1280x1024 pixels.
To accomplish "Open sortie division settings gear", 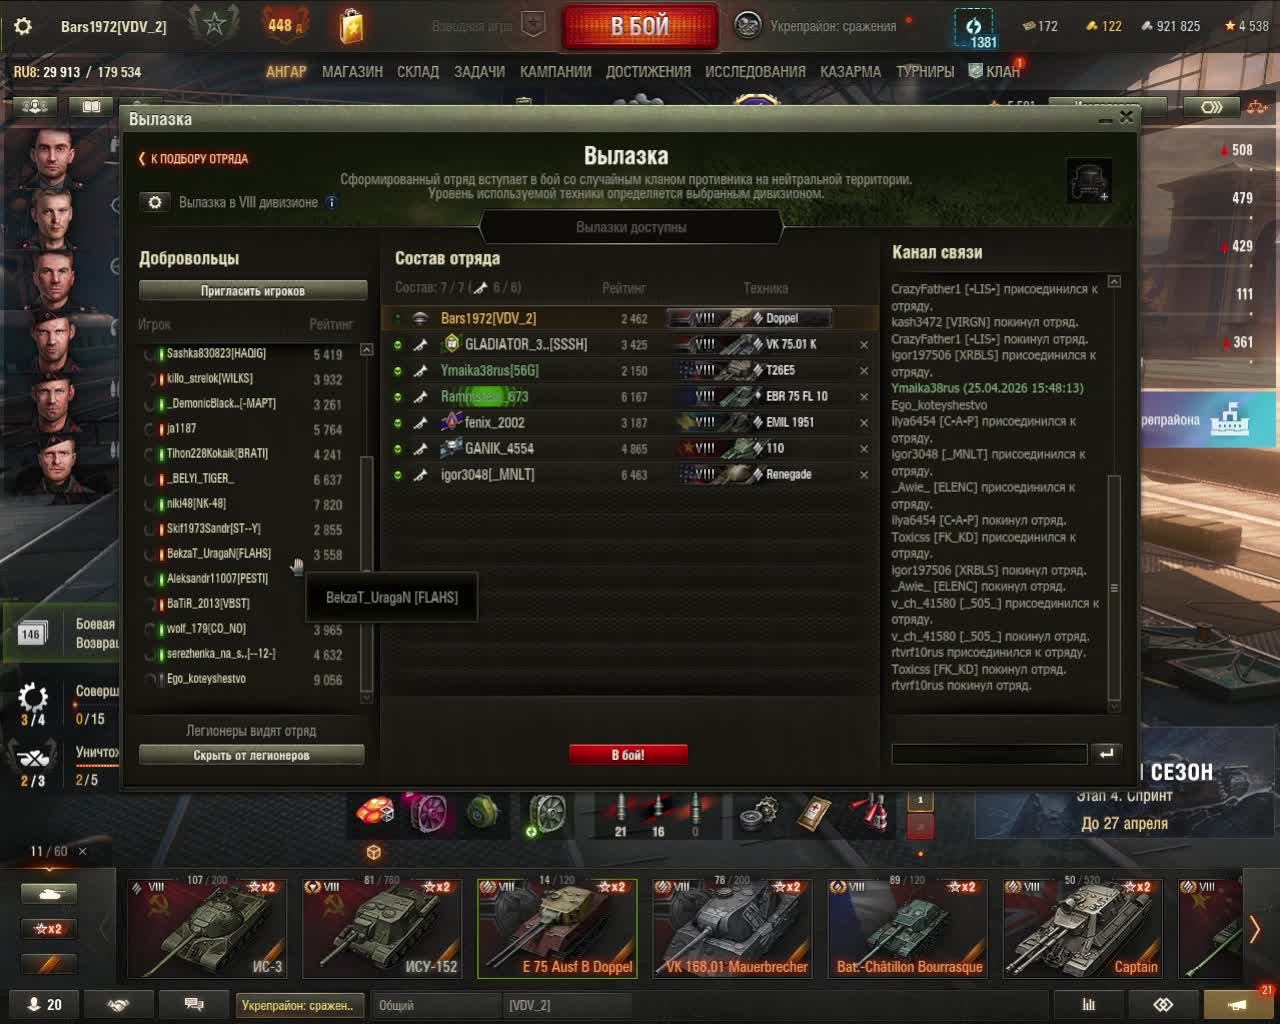I will point(155,202).
